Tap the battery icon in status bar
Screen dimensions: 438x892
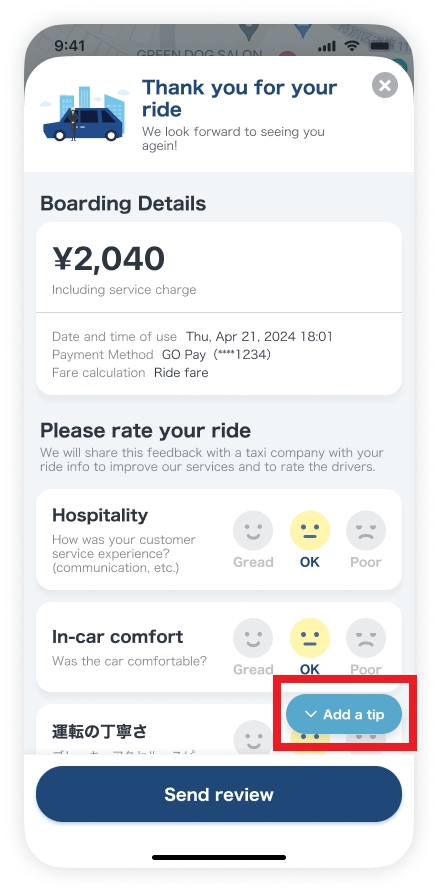tap(379, 46)
